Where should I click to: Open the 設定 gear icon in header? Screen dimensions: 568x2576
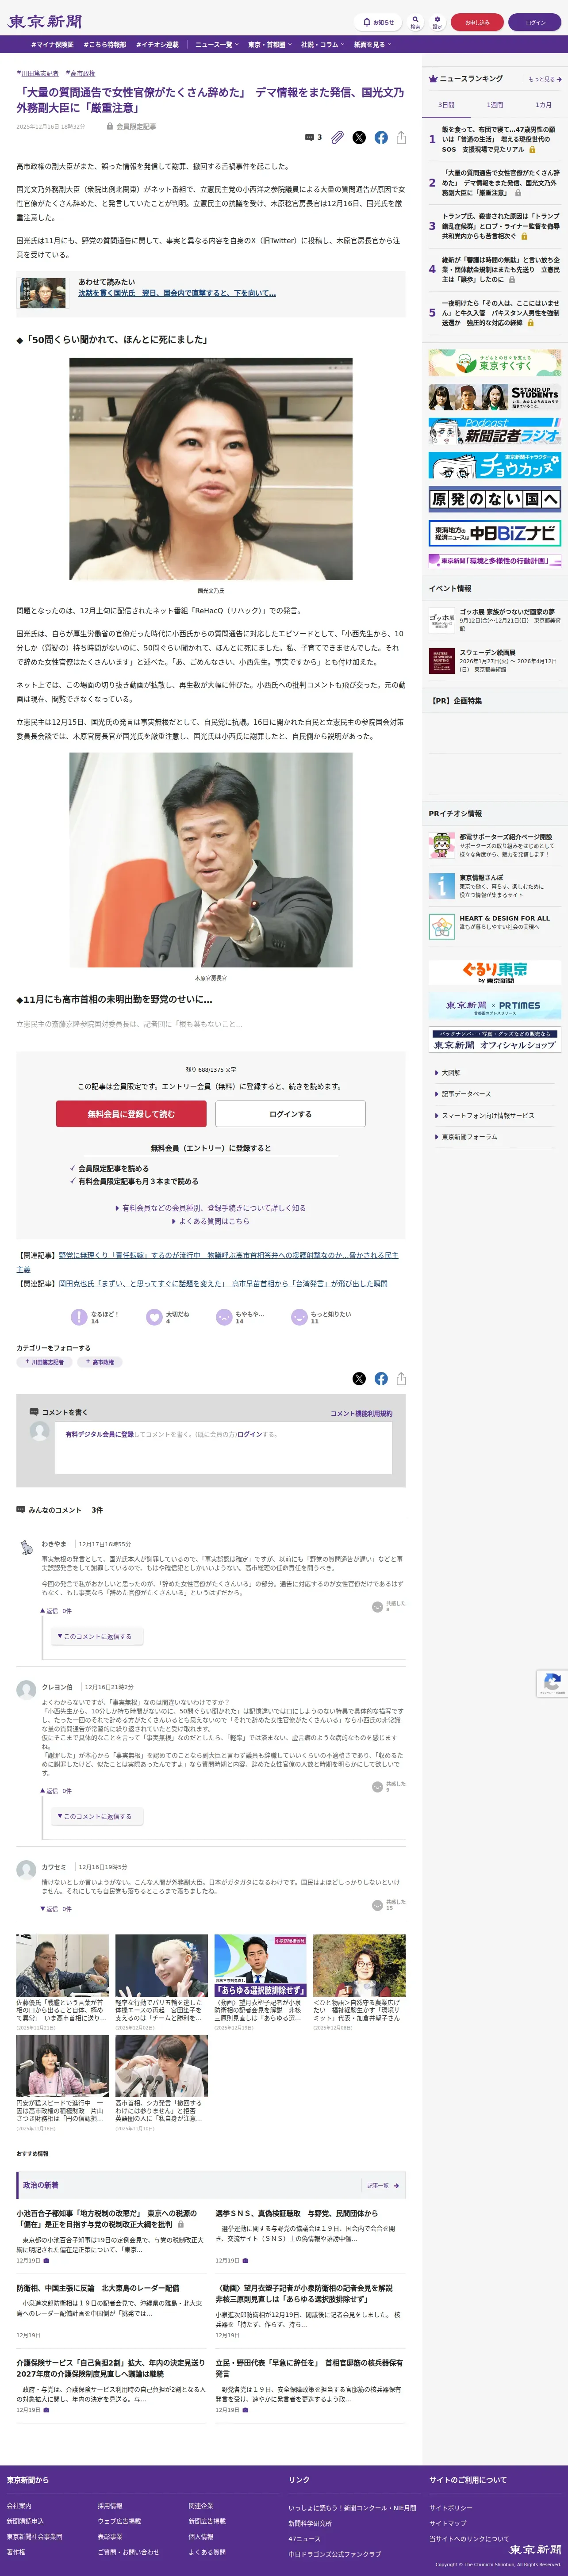click(437, 22)
